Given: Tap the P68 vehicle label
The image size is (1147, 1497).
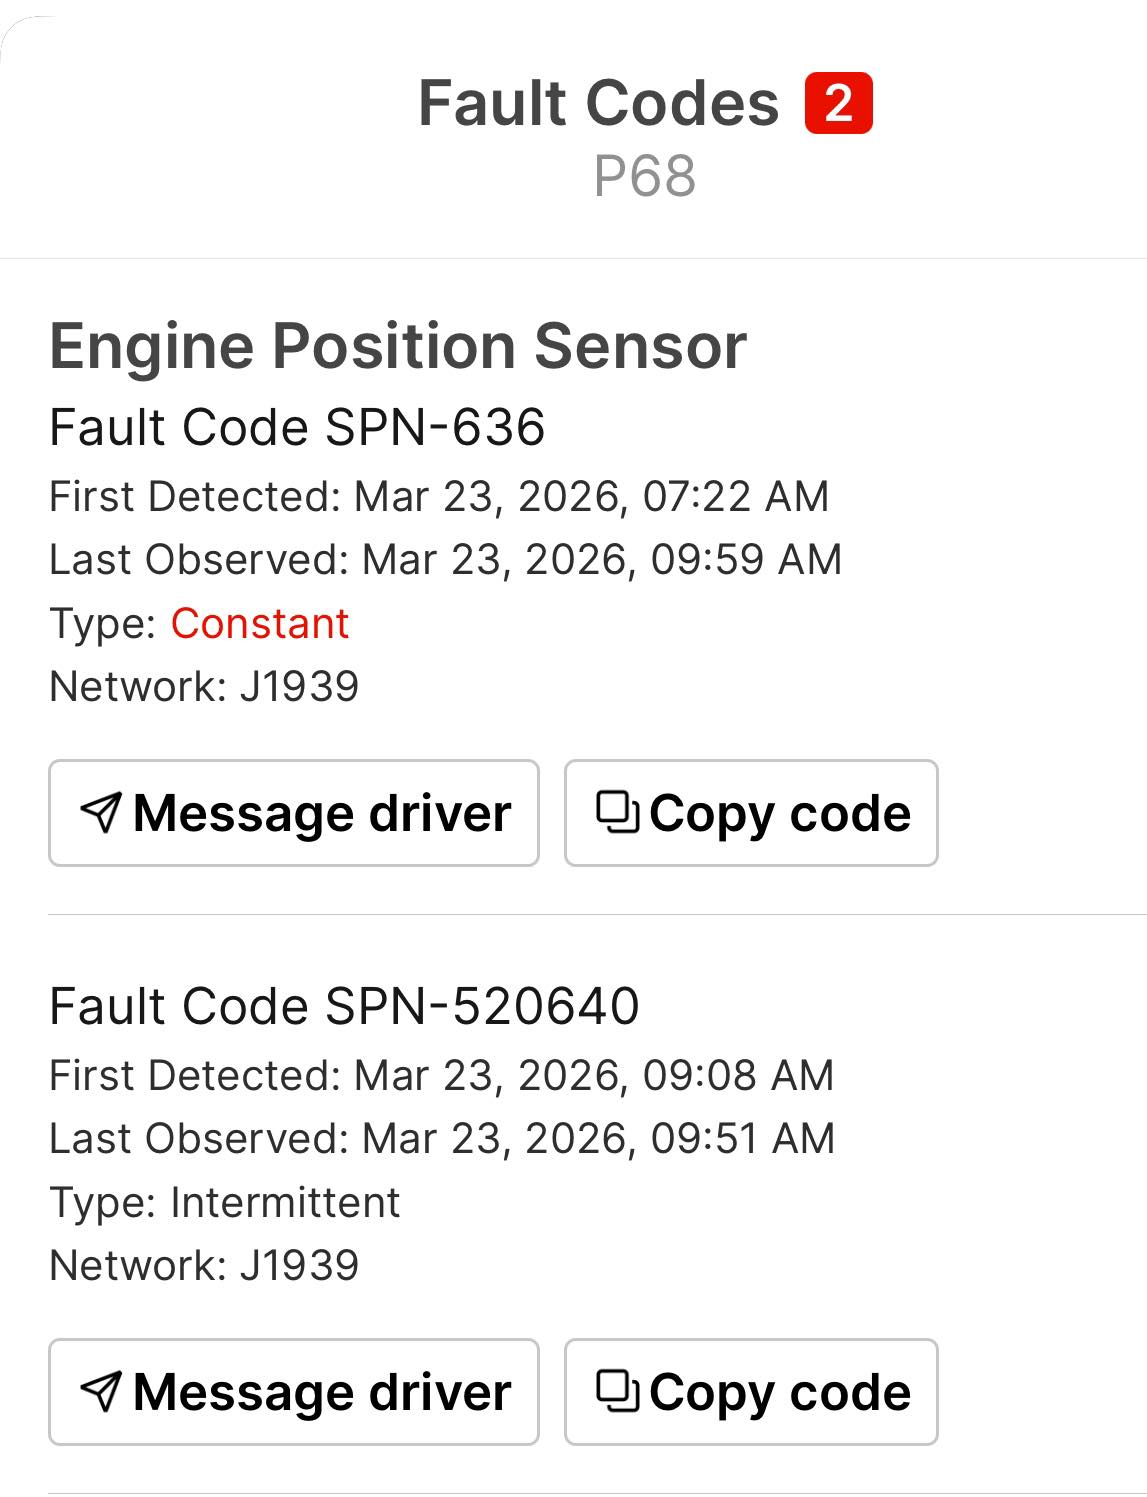Looking at the screenshot, I should coord(644,177).
